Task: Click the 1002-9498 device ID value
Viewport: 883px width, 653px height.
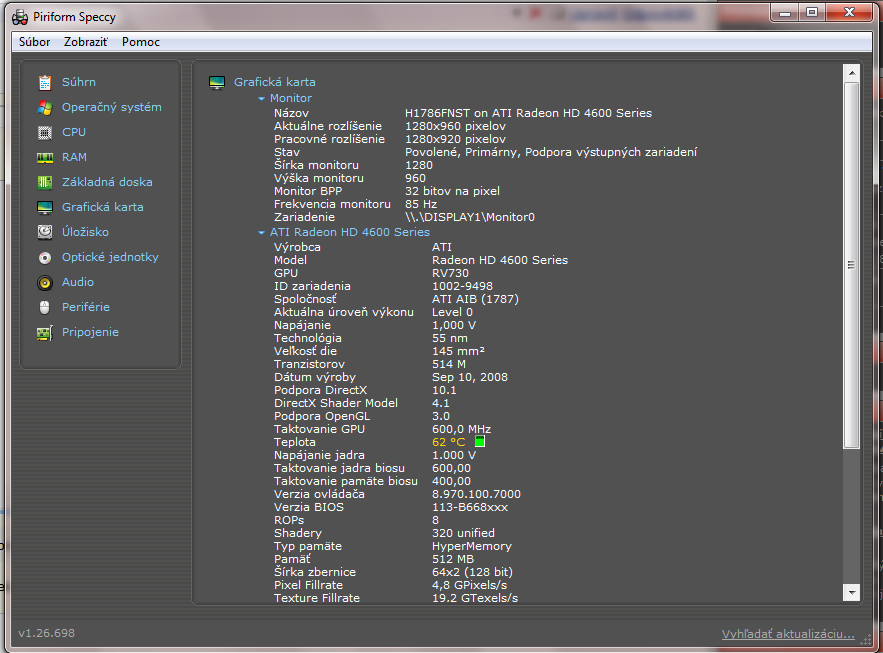Action: coord(462,286)
